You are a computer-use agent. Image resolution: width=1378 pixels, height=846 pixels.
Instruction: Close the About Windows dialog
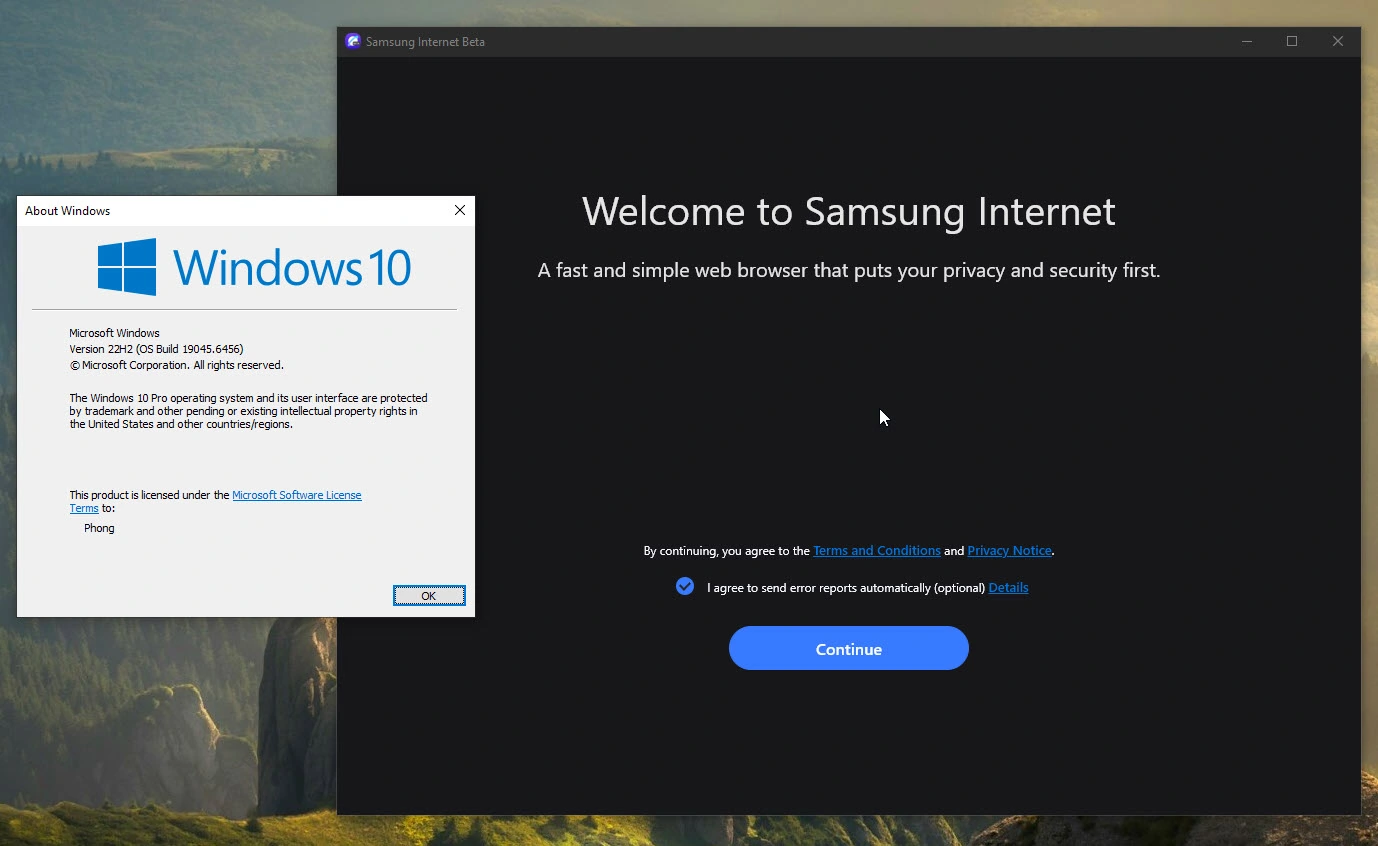tap(460, 210)
